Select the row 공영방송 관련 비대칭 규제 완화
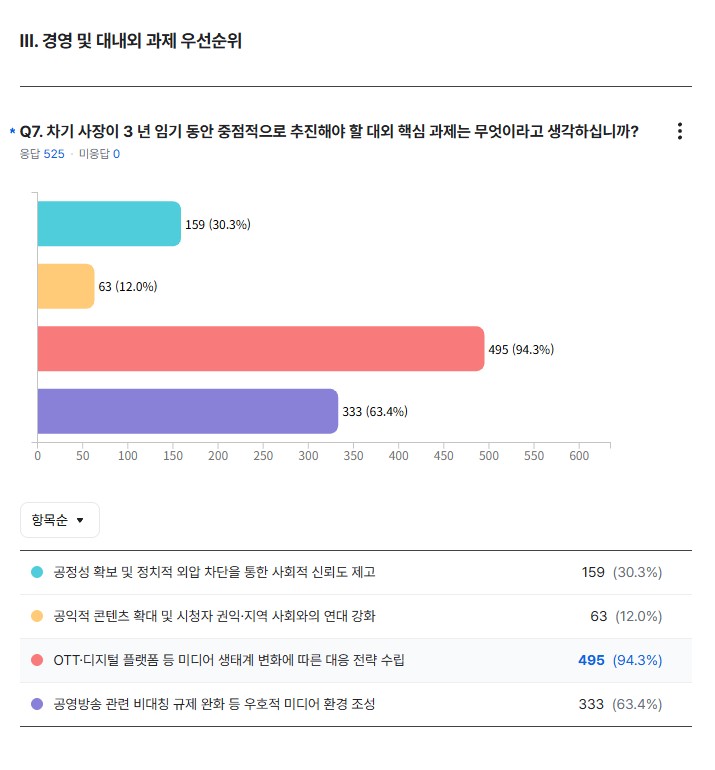This screenshot has height=770, width=715. click(356, 704)
